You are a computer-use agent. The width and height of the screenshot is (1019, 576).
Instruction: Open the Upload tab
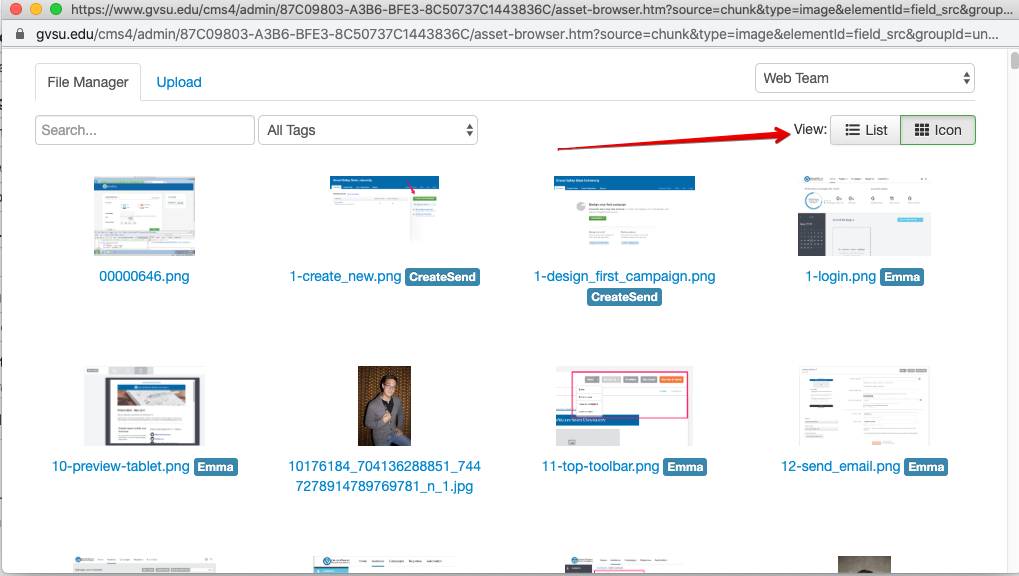[x=179, y=82]
